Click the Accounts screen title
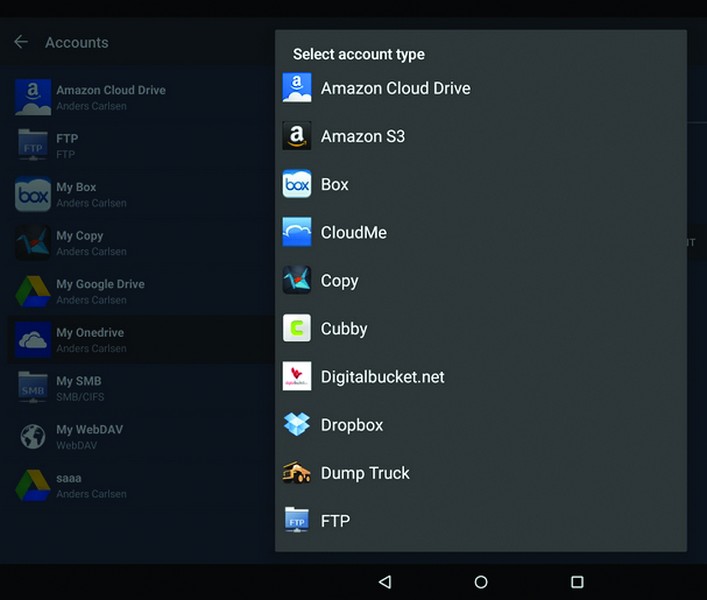Screen dimensions: 707x600 tap(77, 42)
